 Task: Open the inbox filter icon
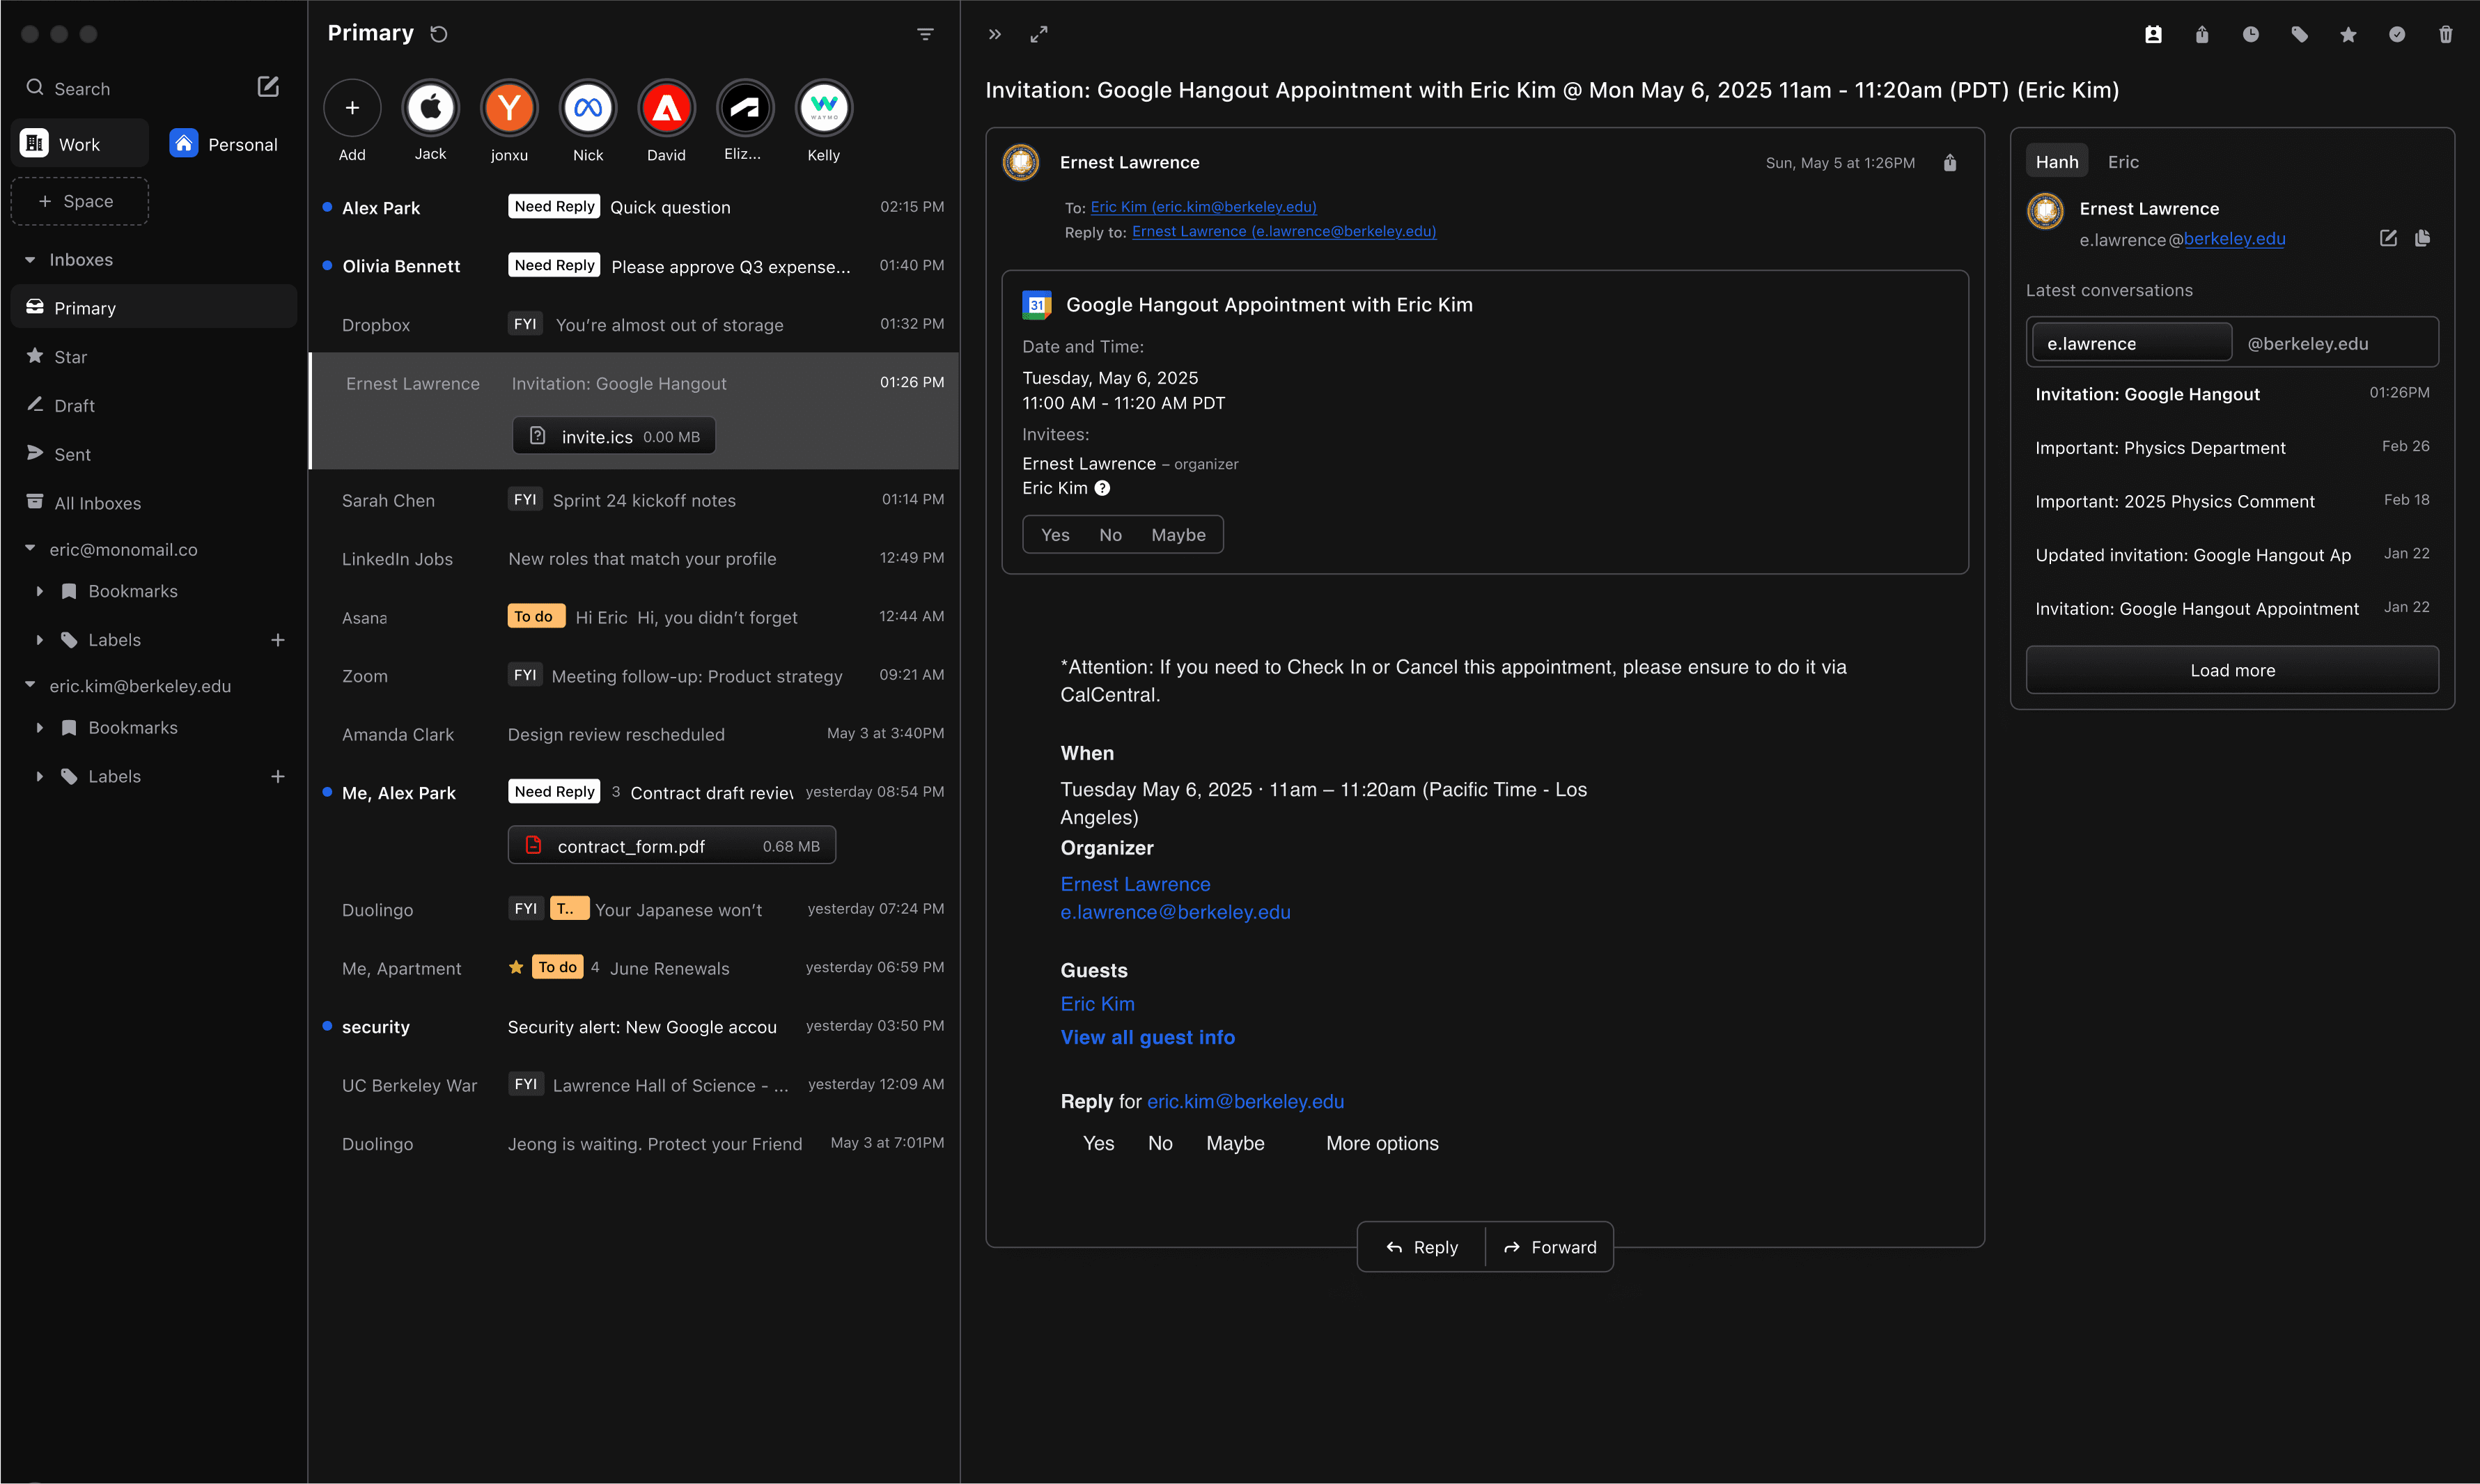(x=925, y=34)
